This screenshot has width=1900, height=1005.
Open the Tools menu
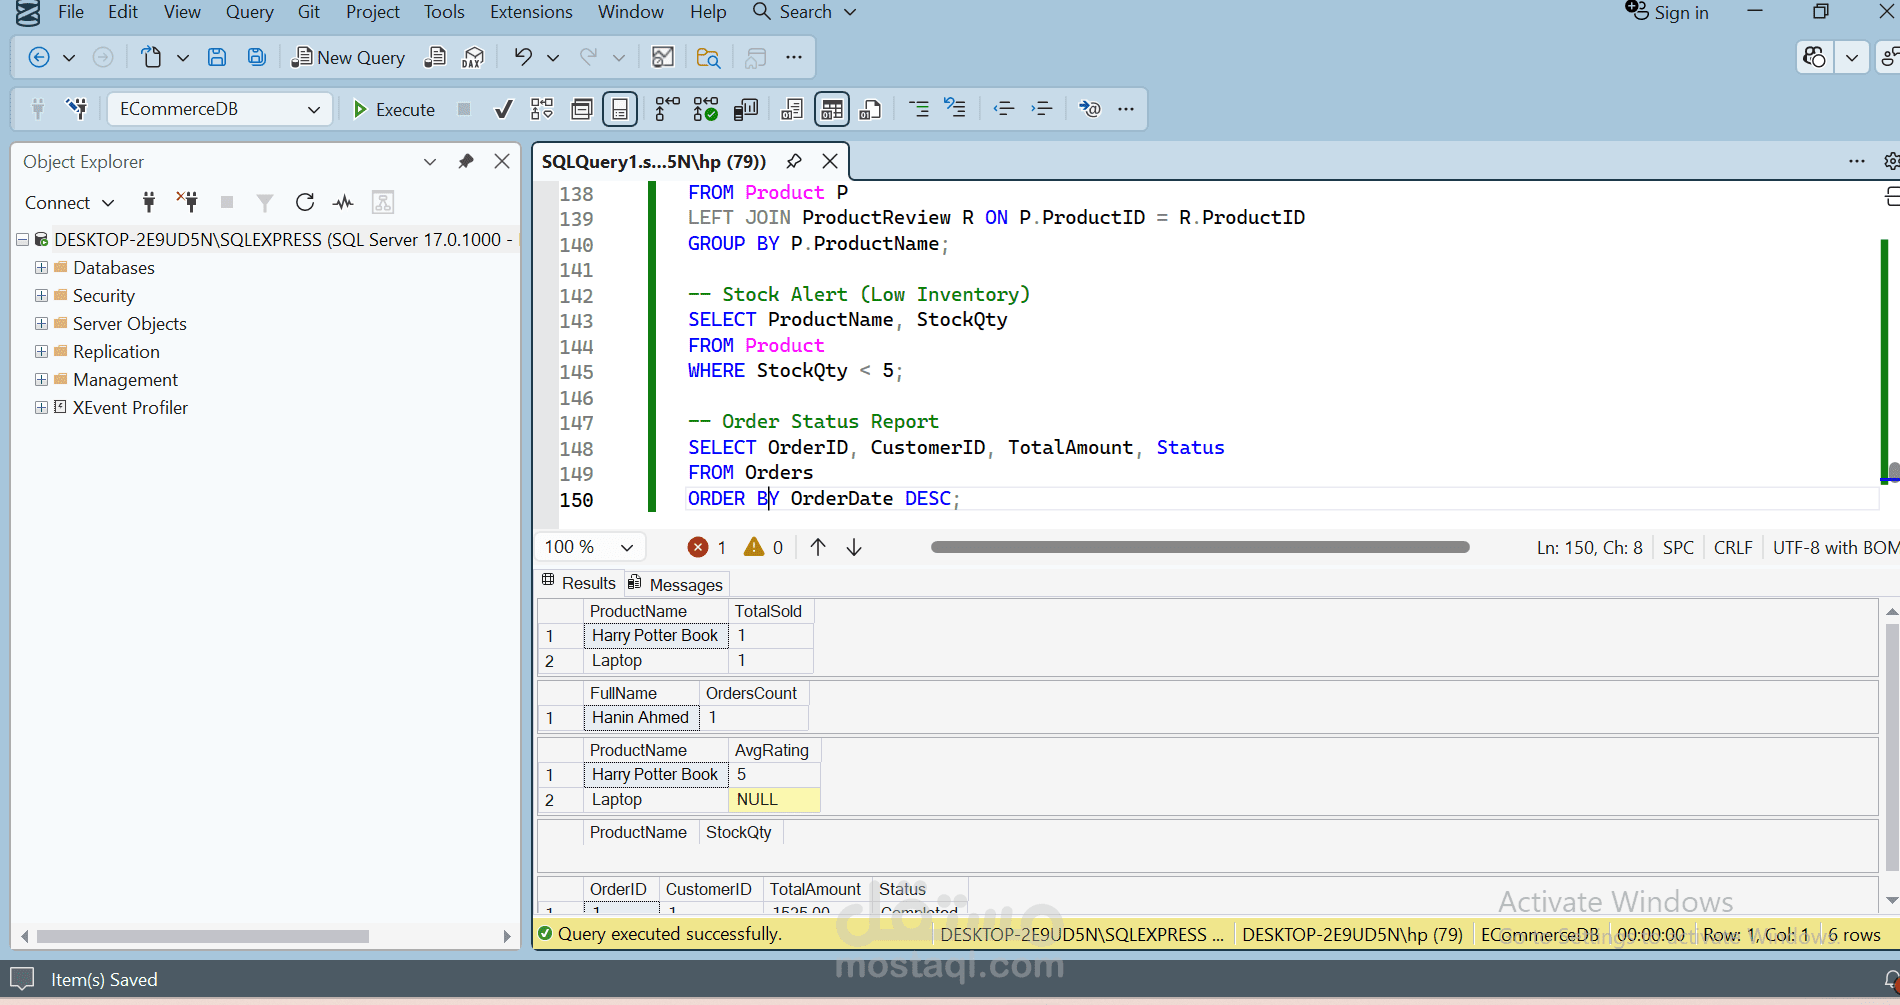(444, 12)
